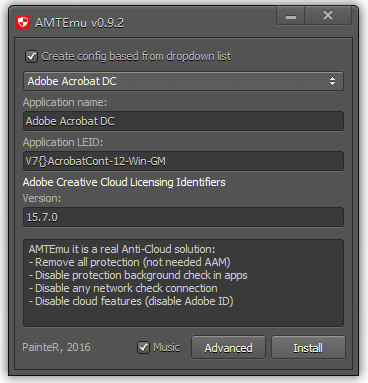Click the PainteR, 2016 credit text

56,347
